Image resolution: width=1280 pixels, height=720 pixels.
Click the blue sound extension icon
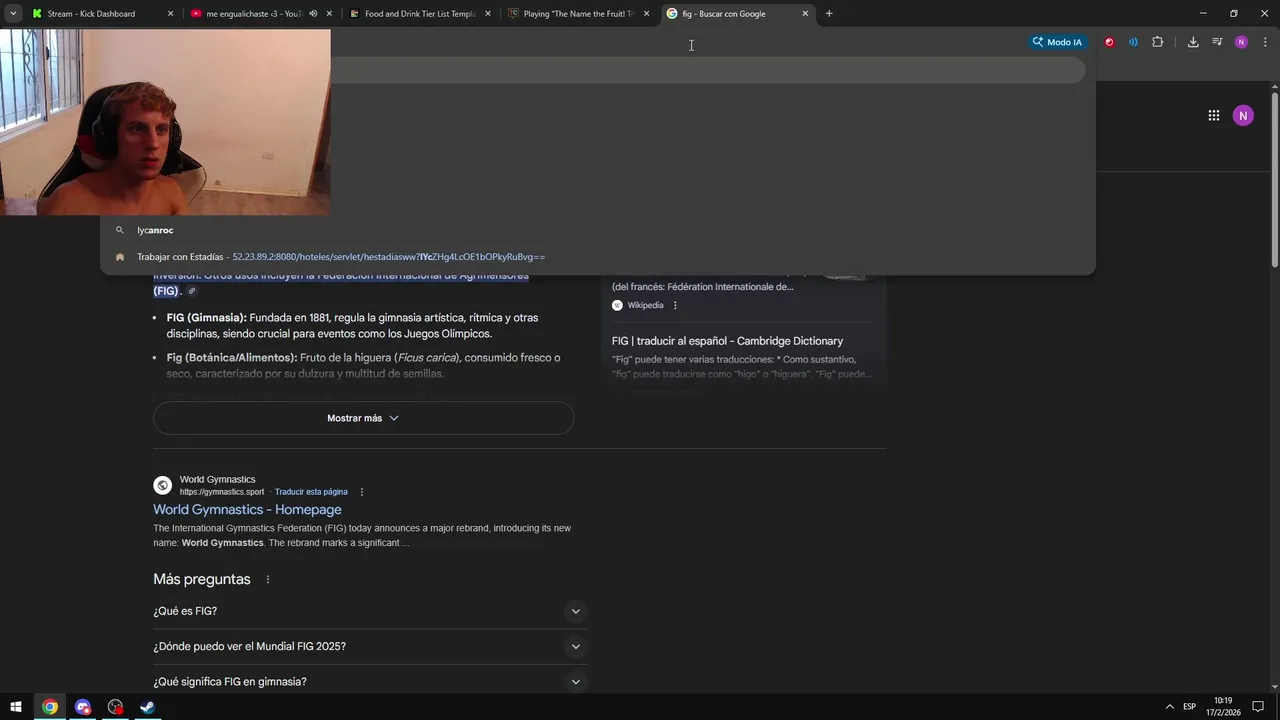coord(1133,42)
